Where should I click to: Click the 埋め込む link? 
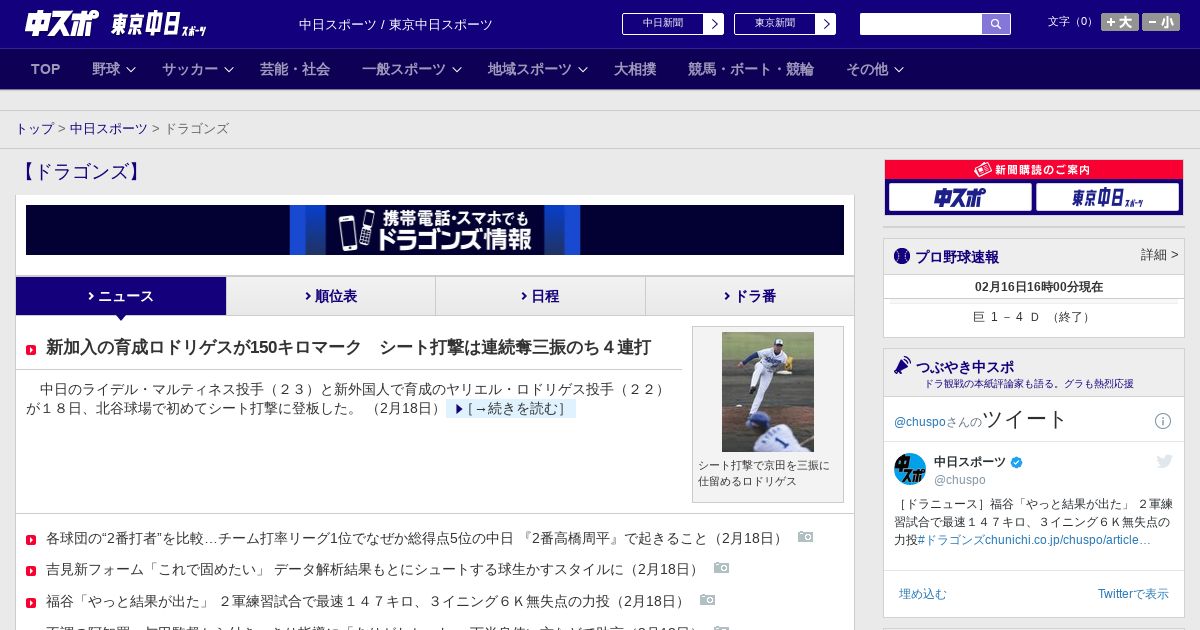pos(922,594)
